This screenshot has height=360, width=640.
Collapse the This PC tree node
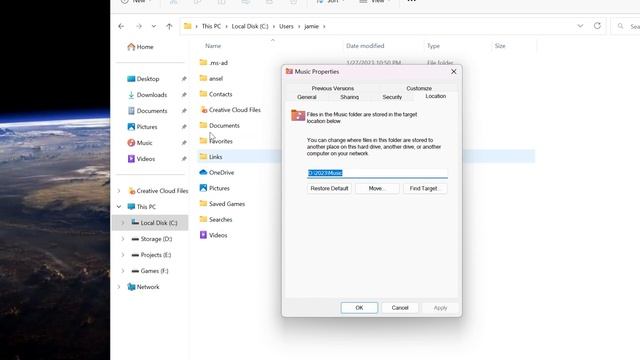(119, 207)
